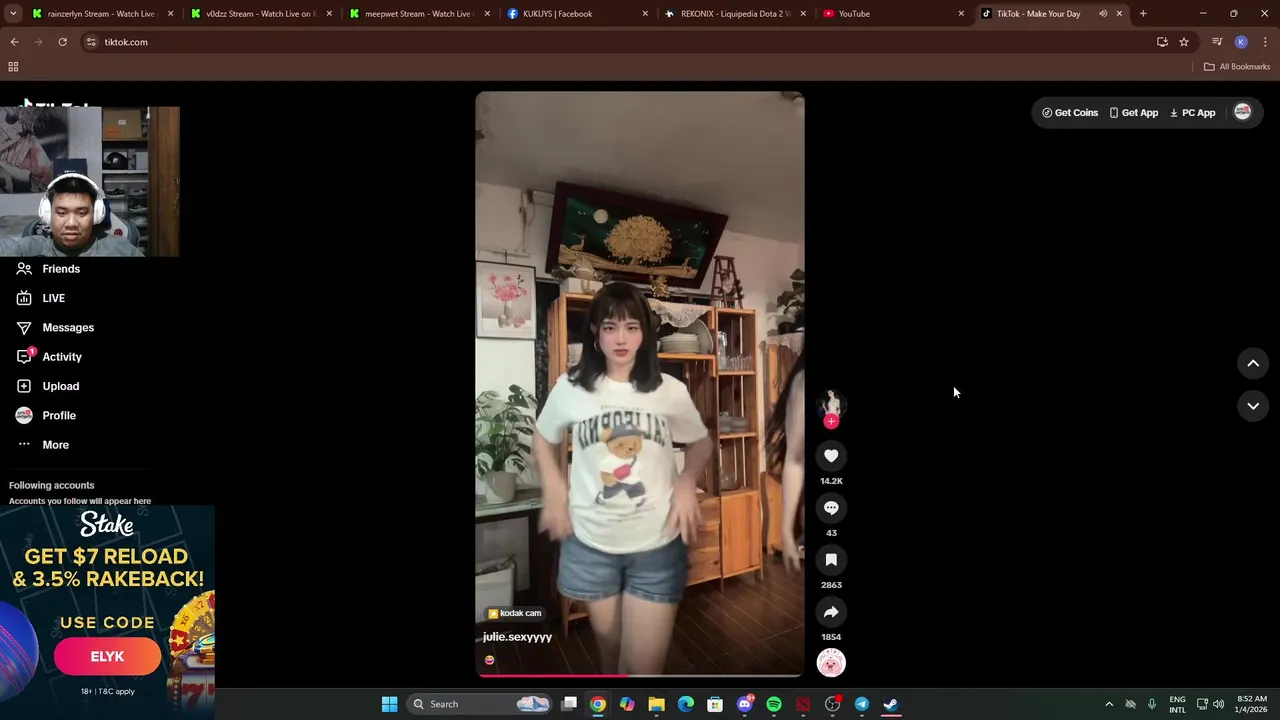Click the browser back arrow

click(14, 42)
